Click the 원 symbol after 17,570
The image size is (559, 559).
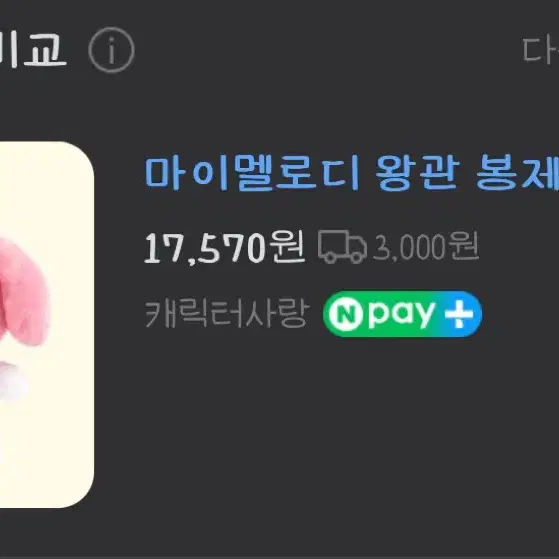[x=287, y=246]
